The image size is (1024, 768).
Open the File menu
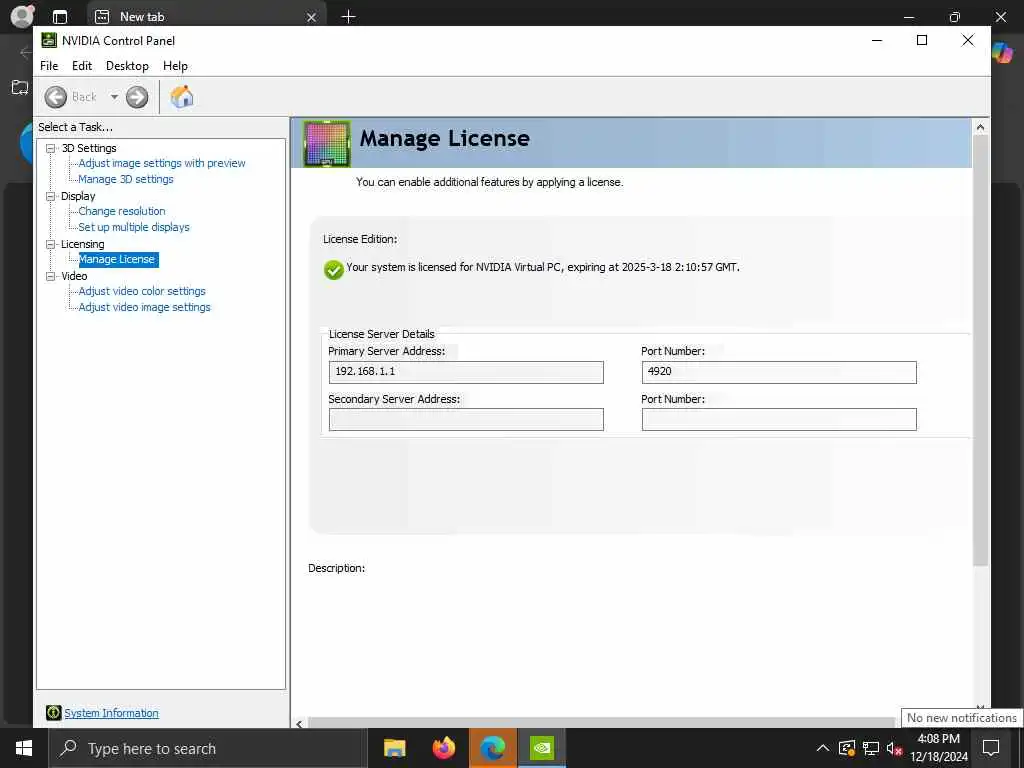tap(49, 66)
